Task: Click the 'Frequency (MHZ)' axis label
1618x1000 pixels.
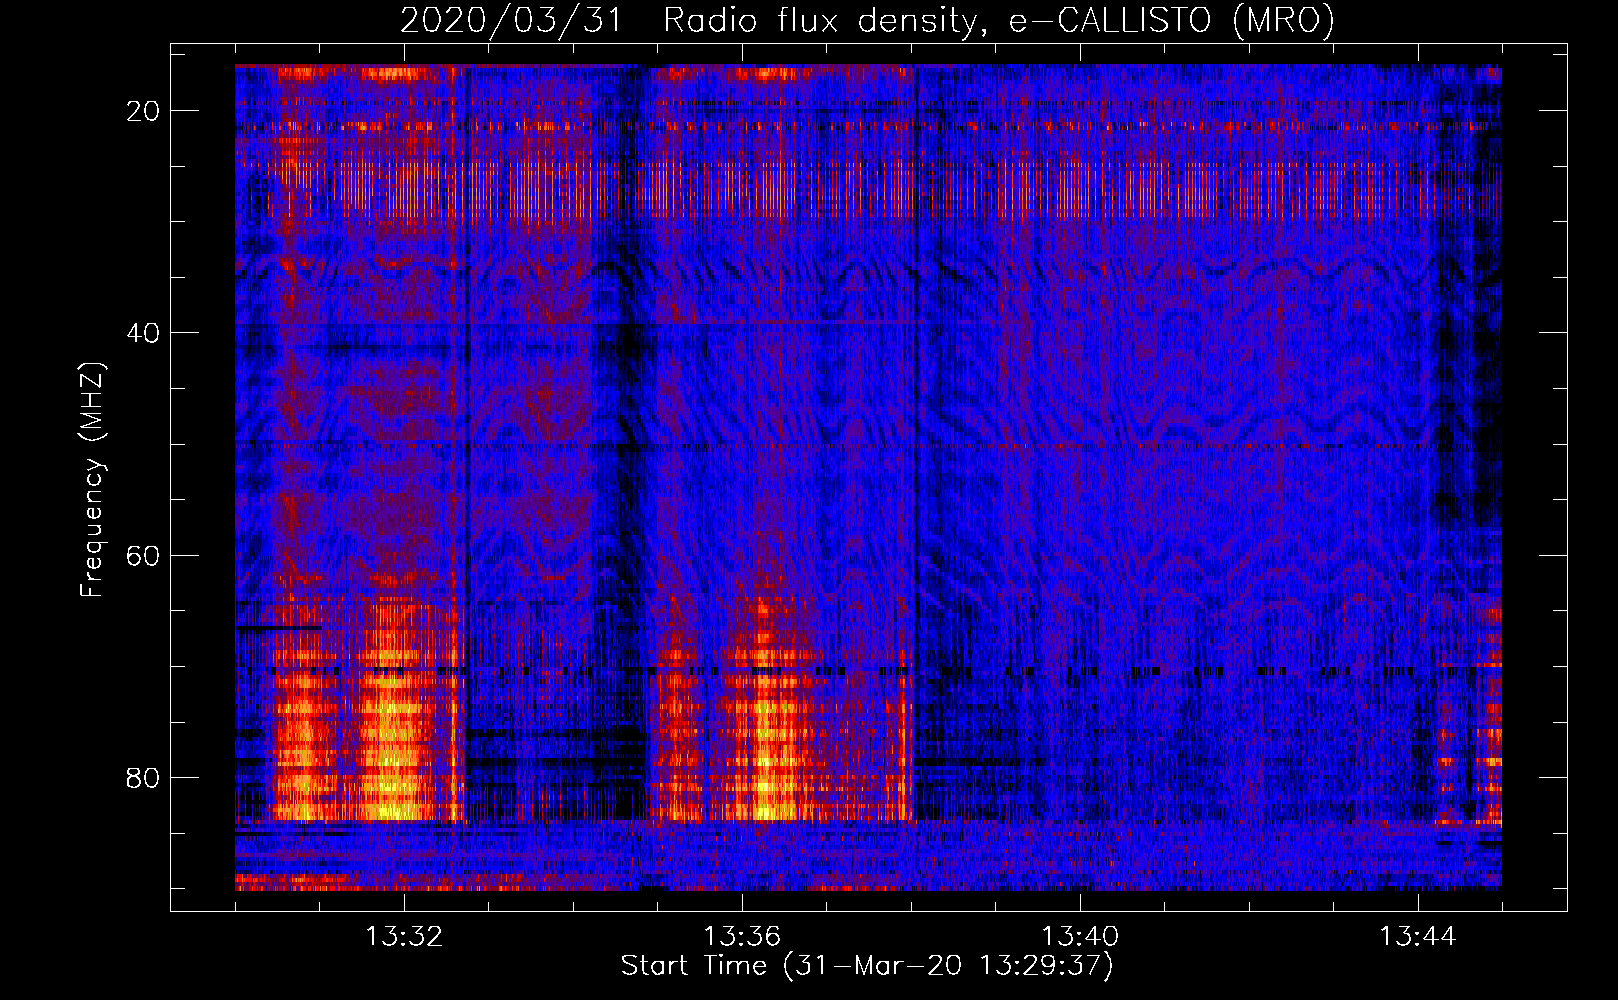Action: [92, 480]
